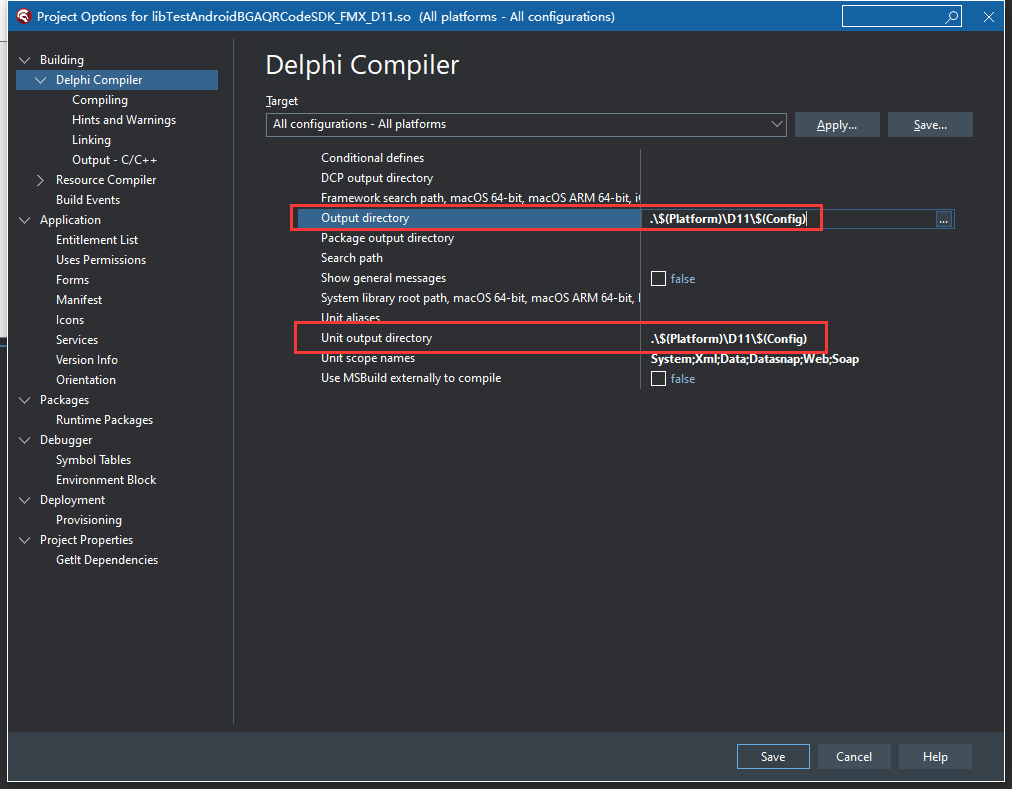This screenshot has height=789, width=1012.
Task: Collapse the Delphi Compiler tree node
Action: pyautogui.click(x=41, y=80)
